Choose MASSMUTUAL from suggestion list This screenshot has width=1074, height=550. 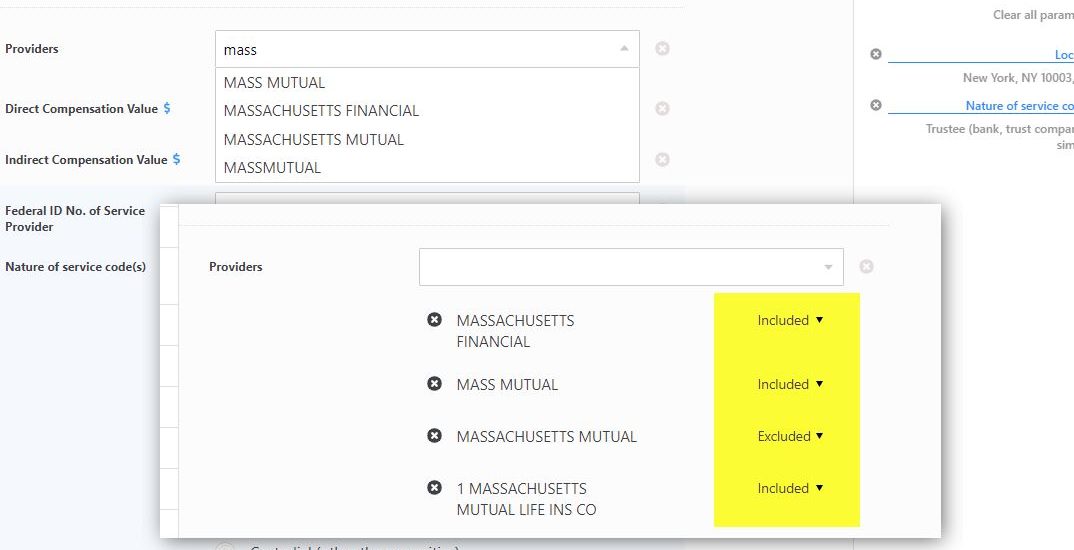(273, 168)
